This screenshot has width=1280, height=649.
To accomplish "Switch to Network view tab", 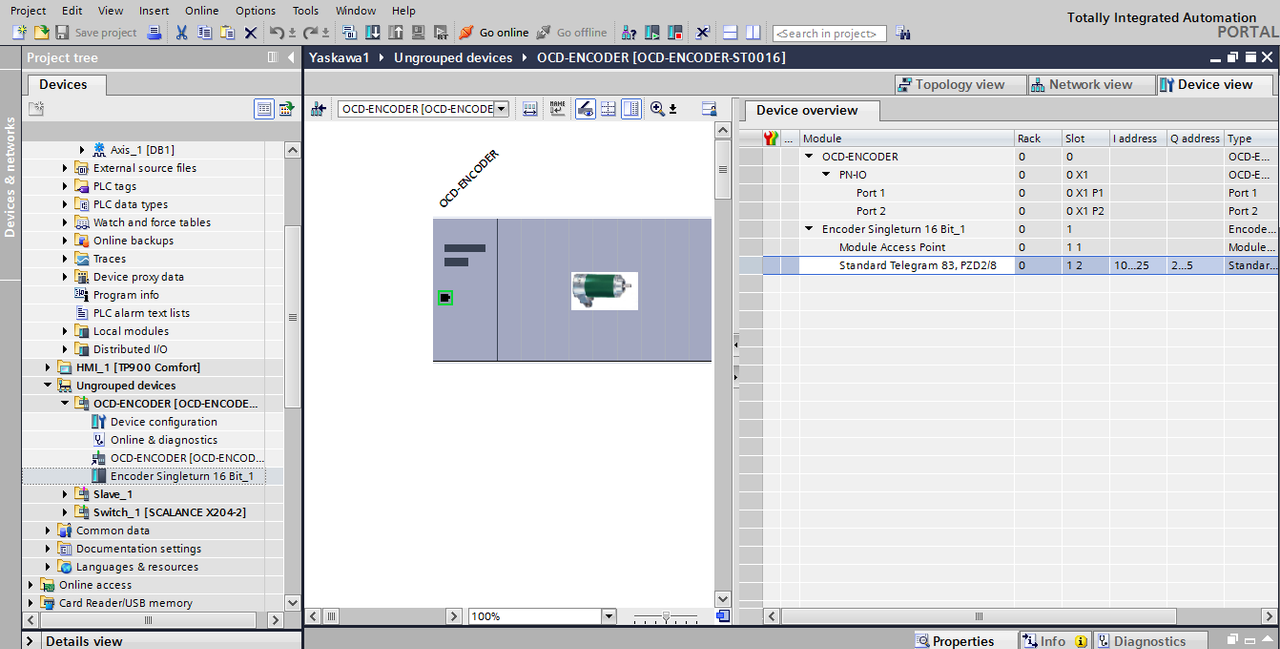I will tap(1090, 85).
